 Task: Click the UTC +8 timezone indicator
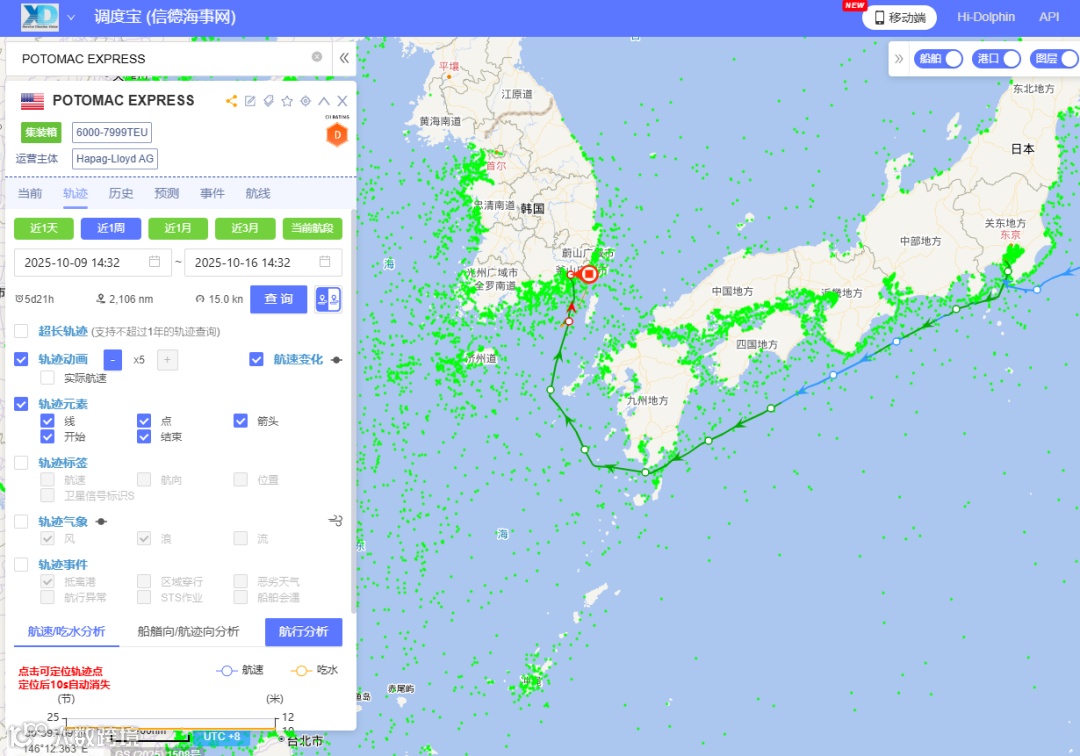(222, 737)
